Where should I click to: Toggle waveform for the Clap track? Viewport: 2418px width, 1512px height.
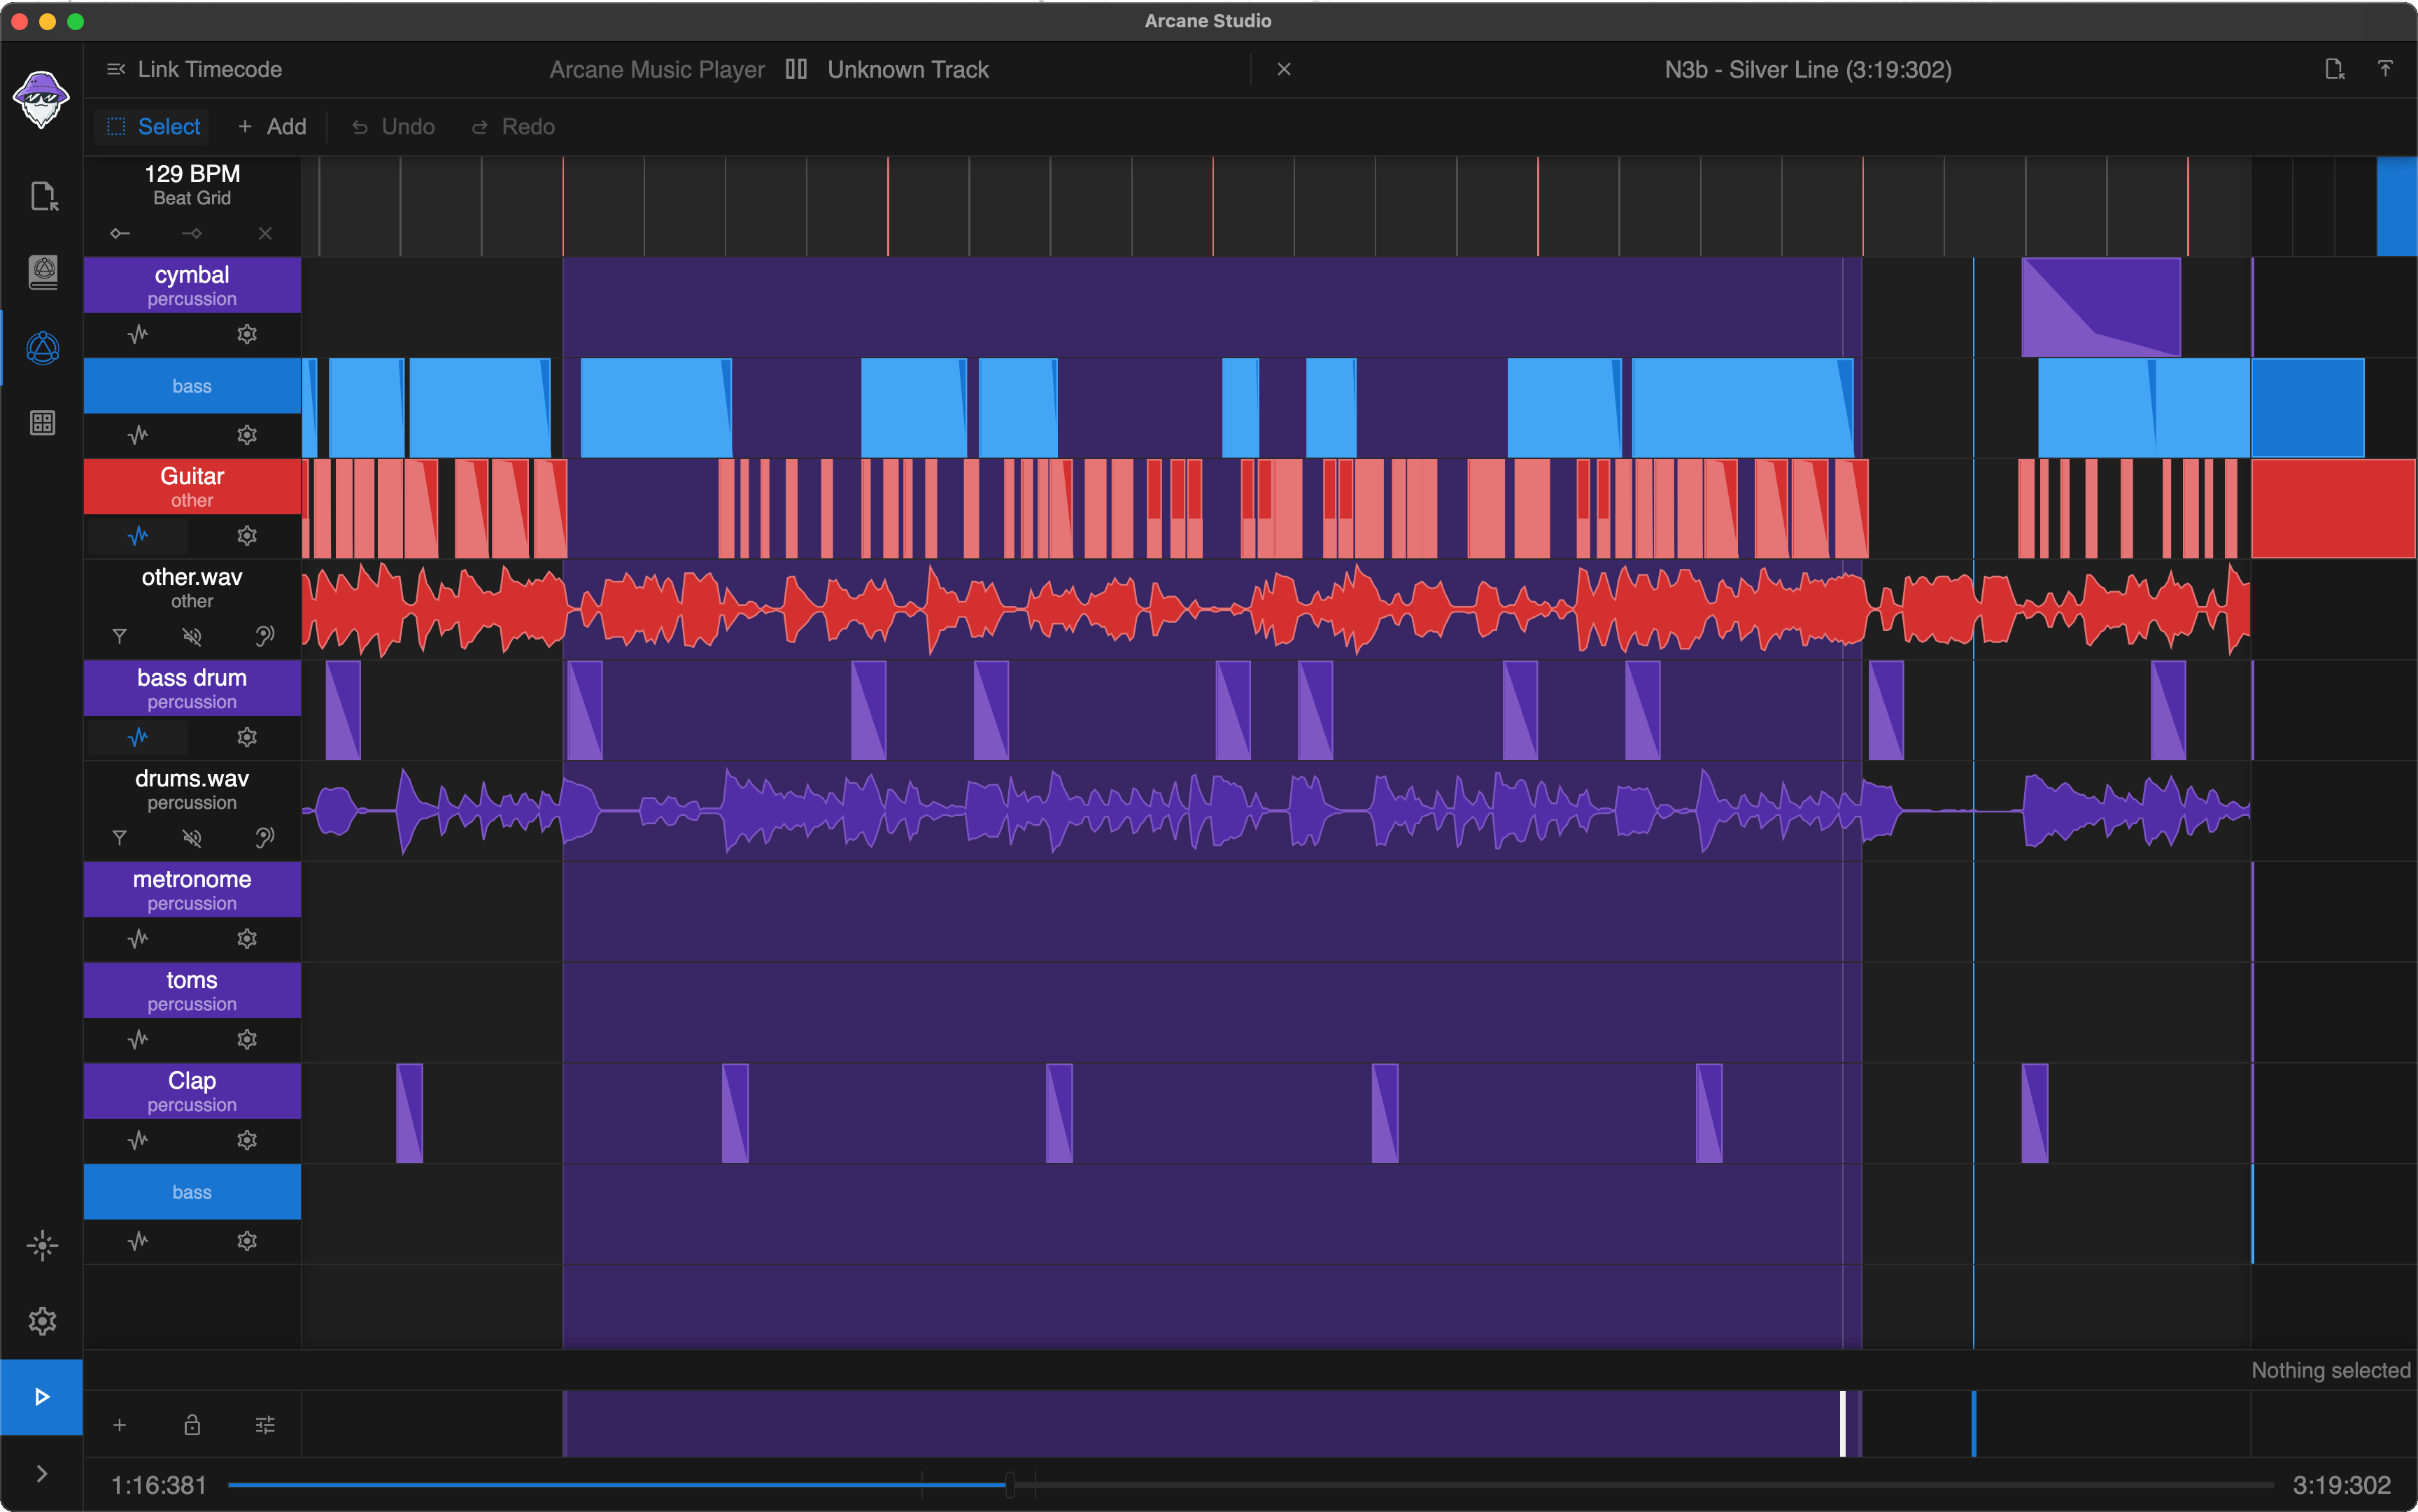tap(138, 1140)
